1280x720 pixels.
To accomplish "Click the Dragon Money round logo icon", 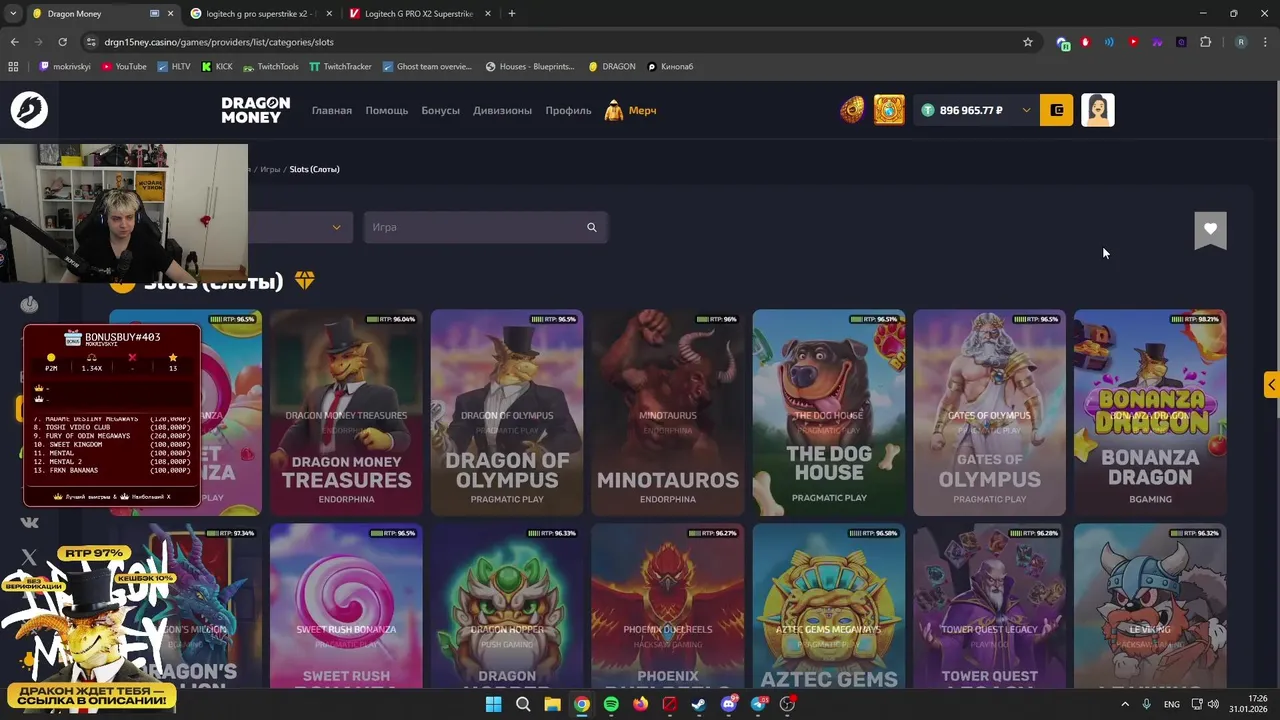I will [x=29, y=110].
